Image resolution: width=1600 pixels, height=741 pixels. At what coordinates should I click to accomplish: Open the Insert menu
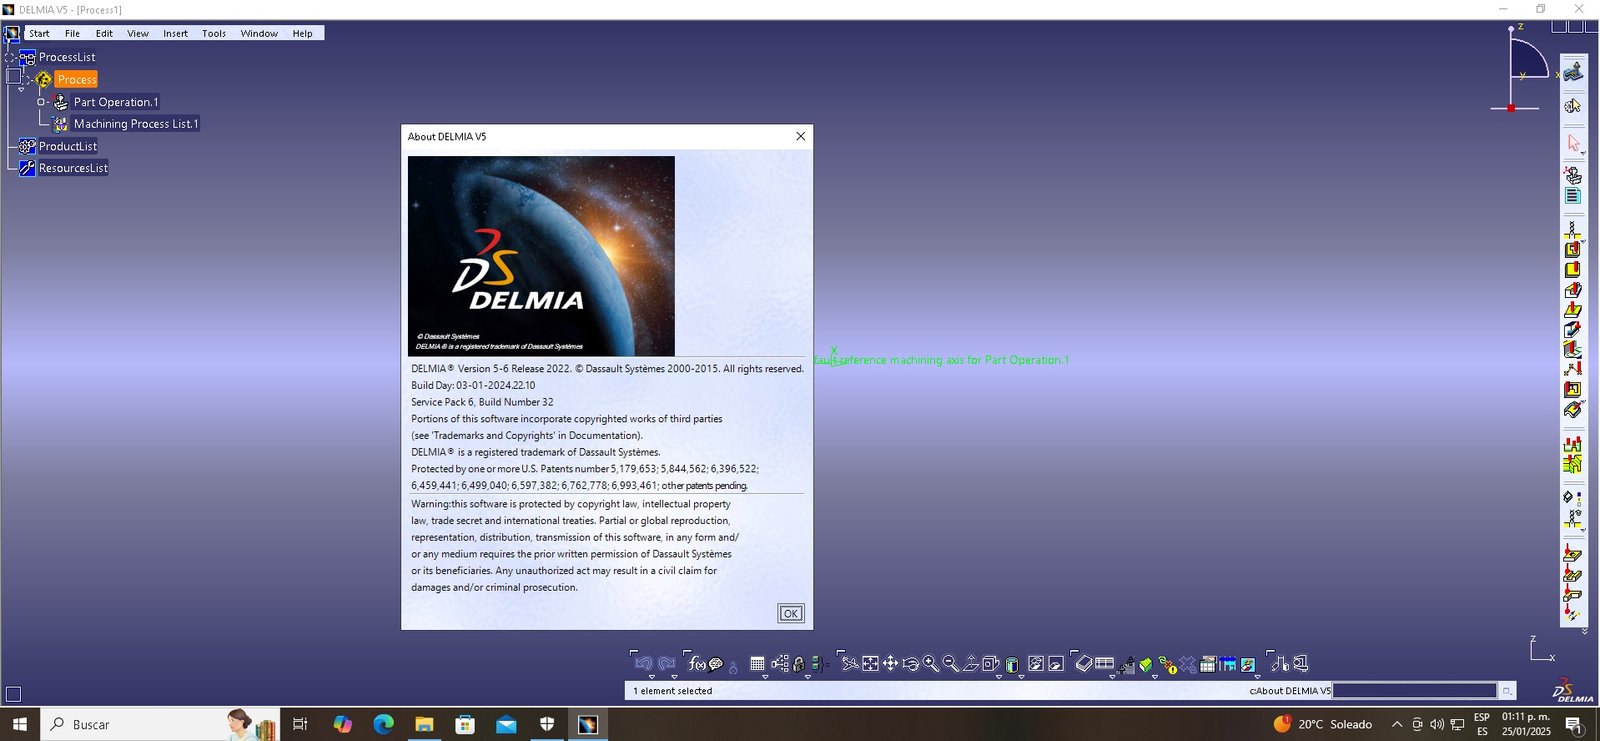(x=175, y=33)
